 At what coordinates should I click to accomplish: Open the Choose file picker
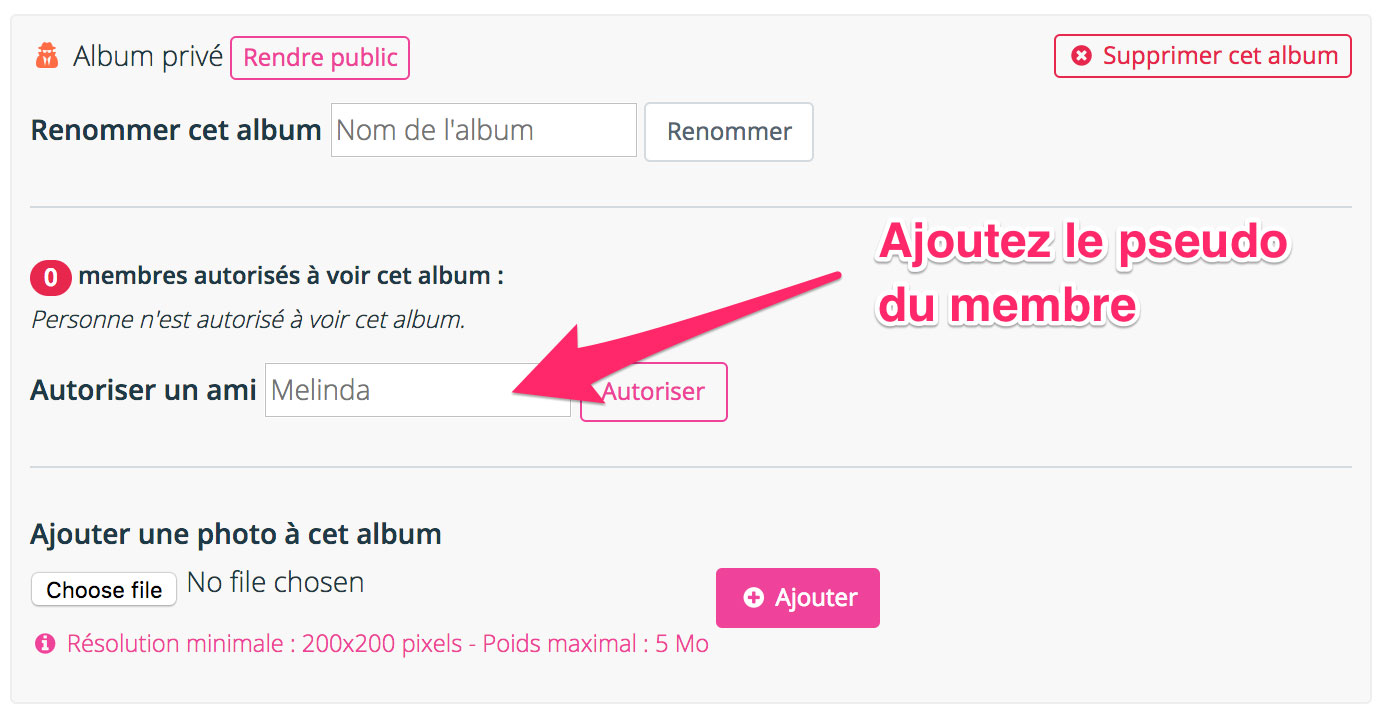(104, 590)
